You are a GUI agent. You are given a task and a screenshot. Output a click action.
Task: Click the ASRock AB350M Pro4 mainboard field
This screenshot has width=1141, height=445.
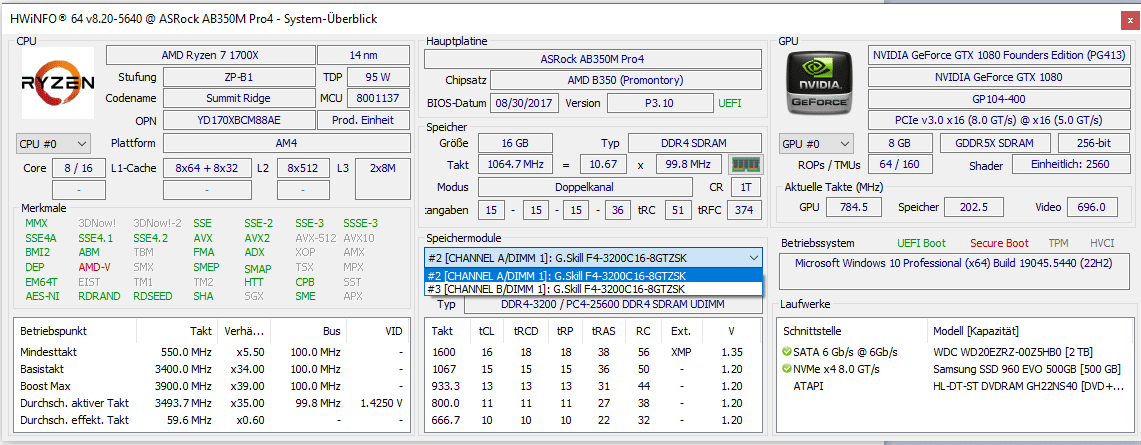click(592, 59)
